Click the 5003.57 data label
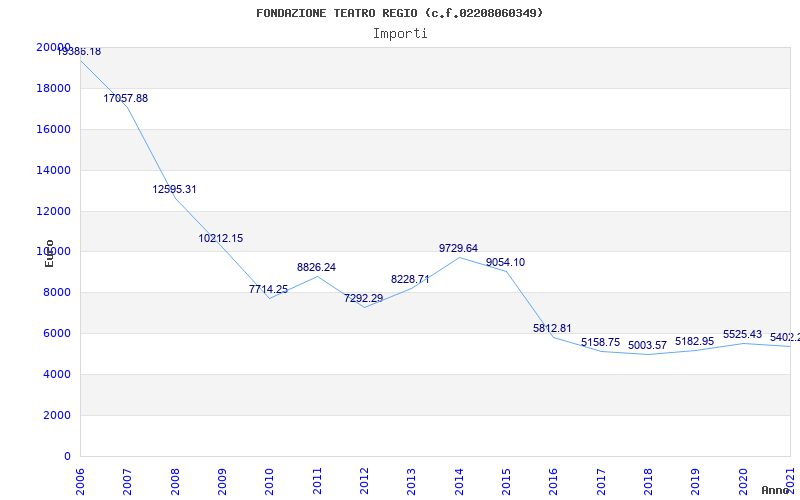 coord(647,345)
